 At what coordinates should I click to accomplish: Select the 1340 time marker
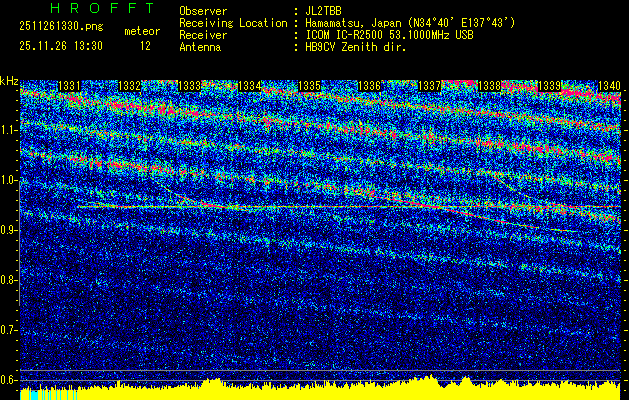point(608,87)
